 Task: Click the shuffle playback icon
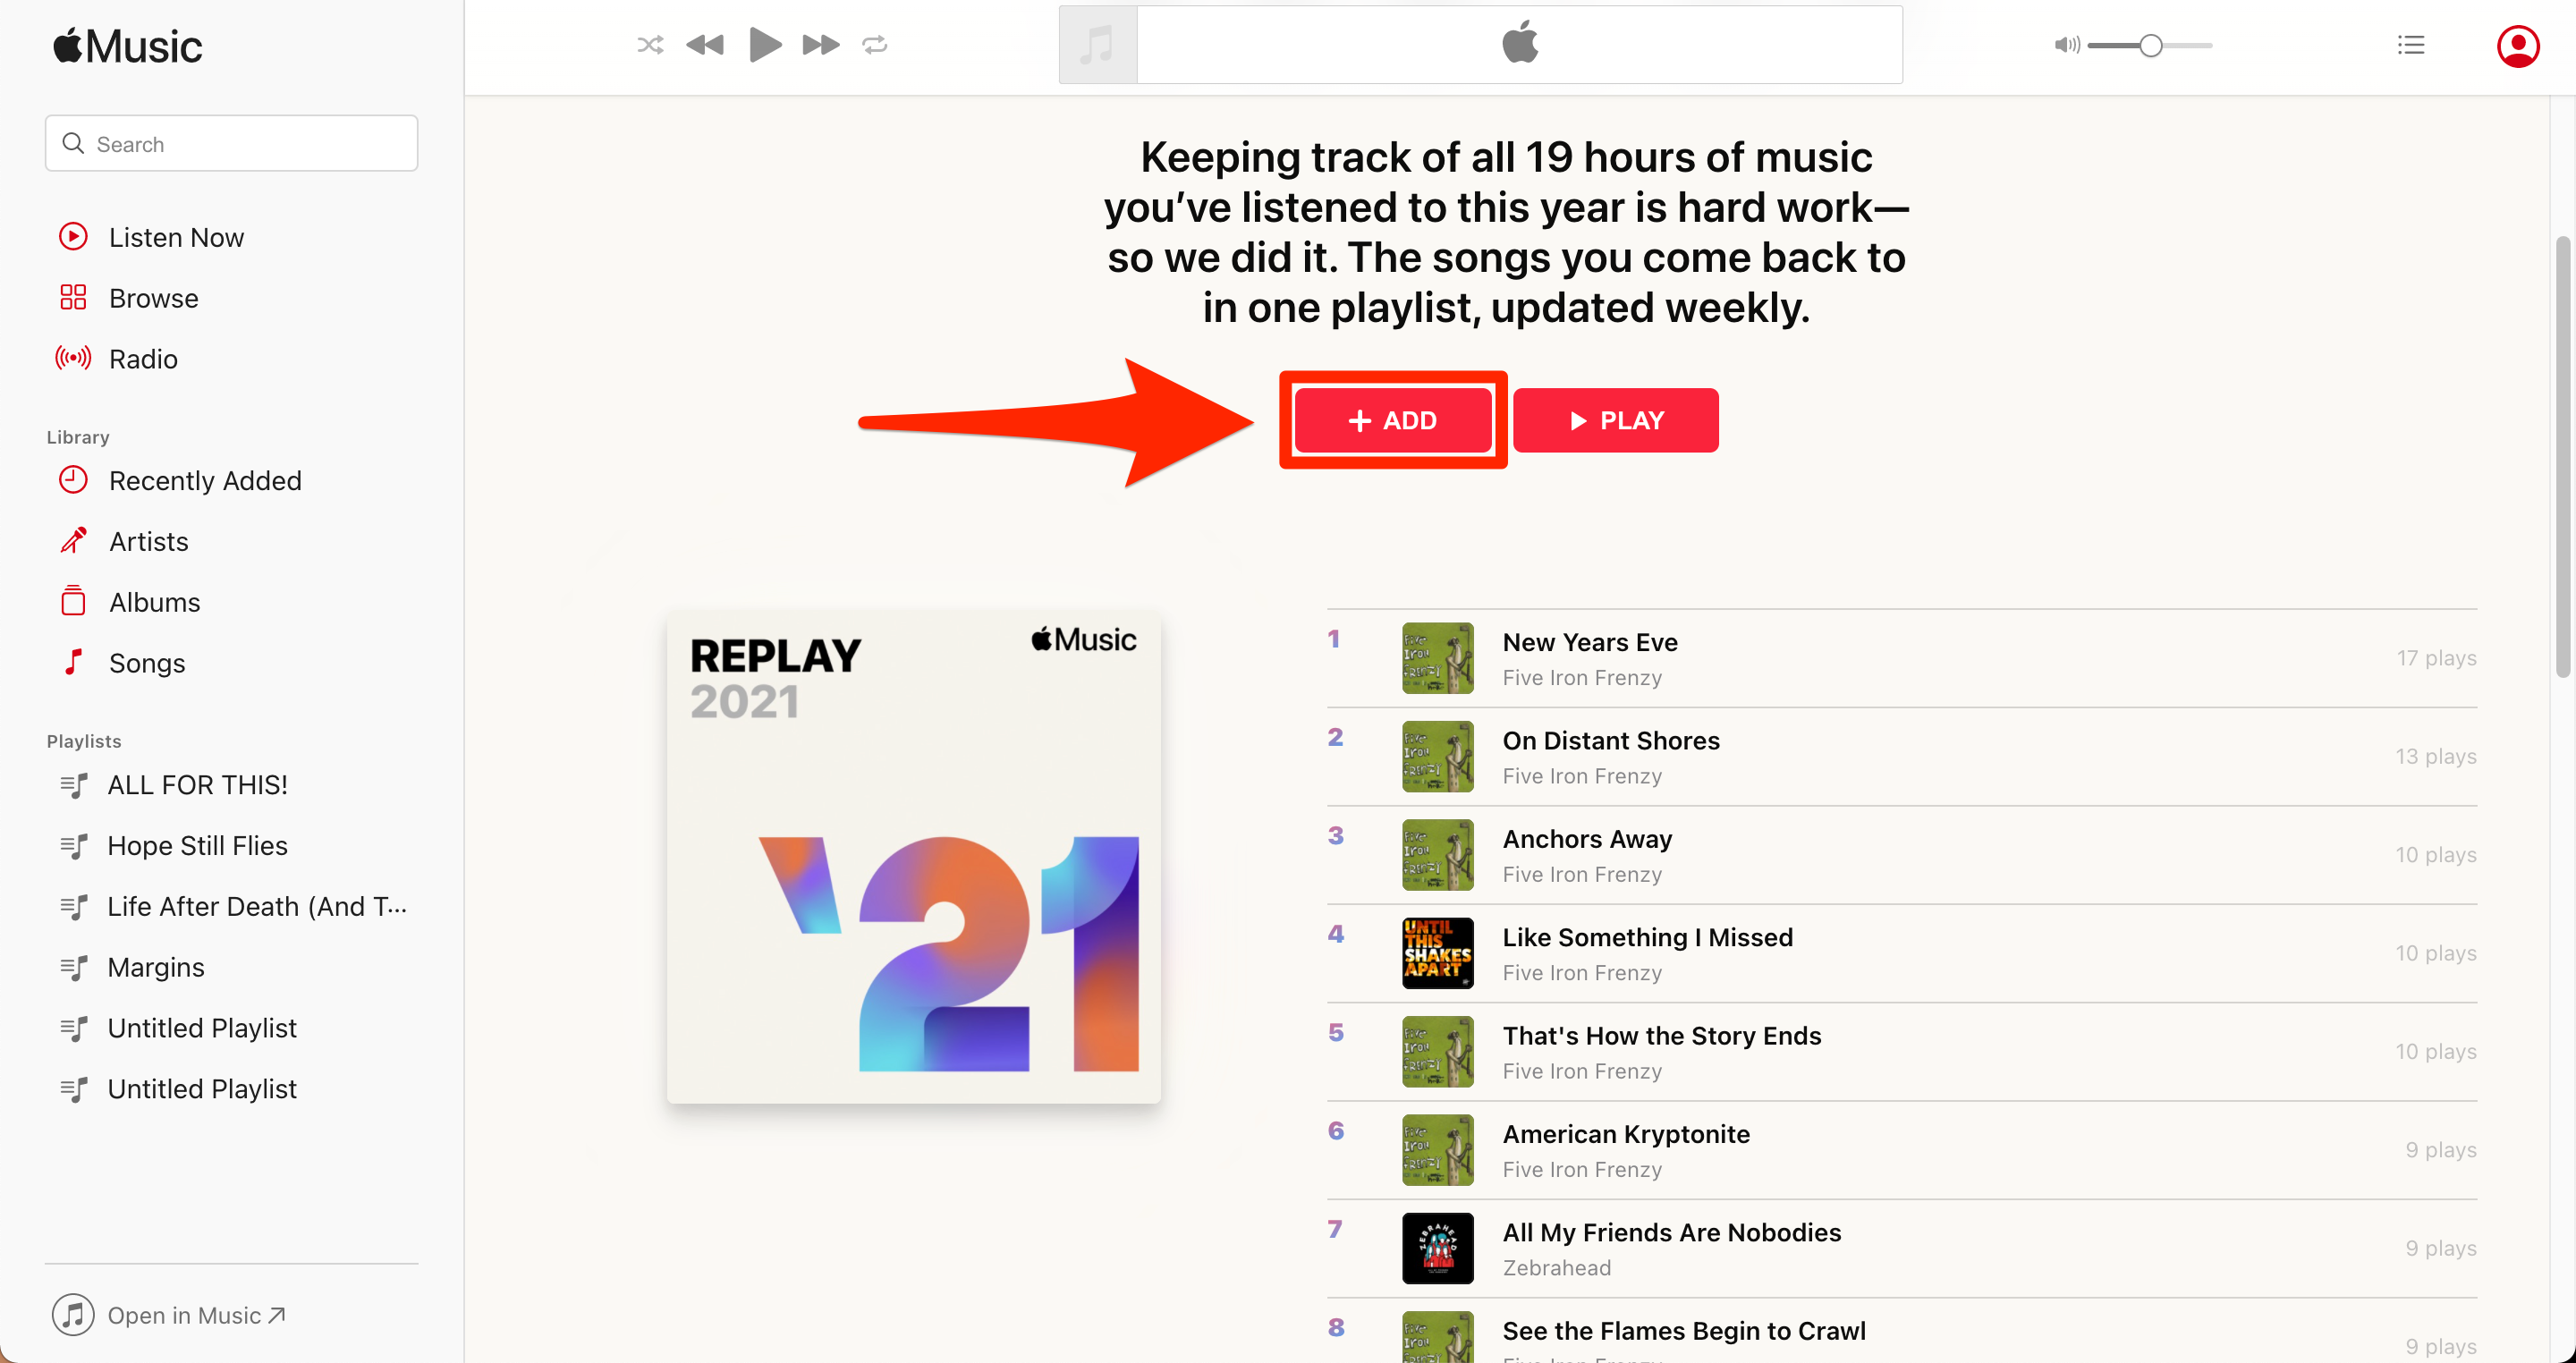tap(649, 45)
